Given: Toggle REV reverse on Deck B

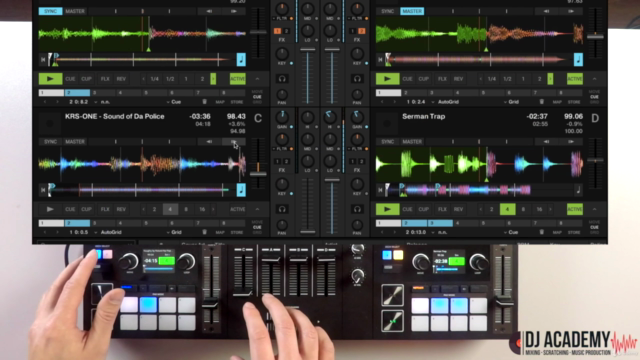Looking at the screenshot, I should tap(458, 79).
